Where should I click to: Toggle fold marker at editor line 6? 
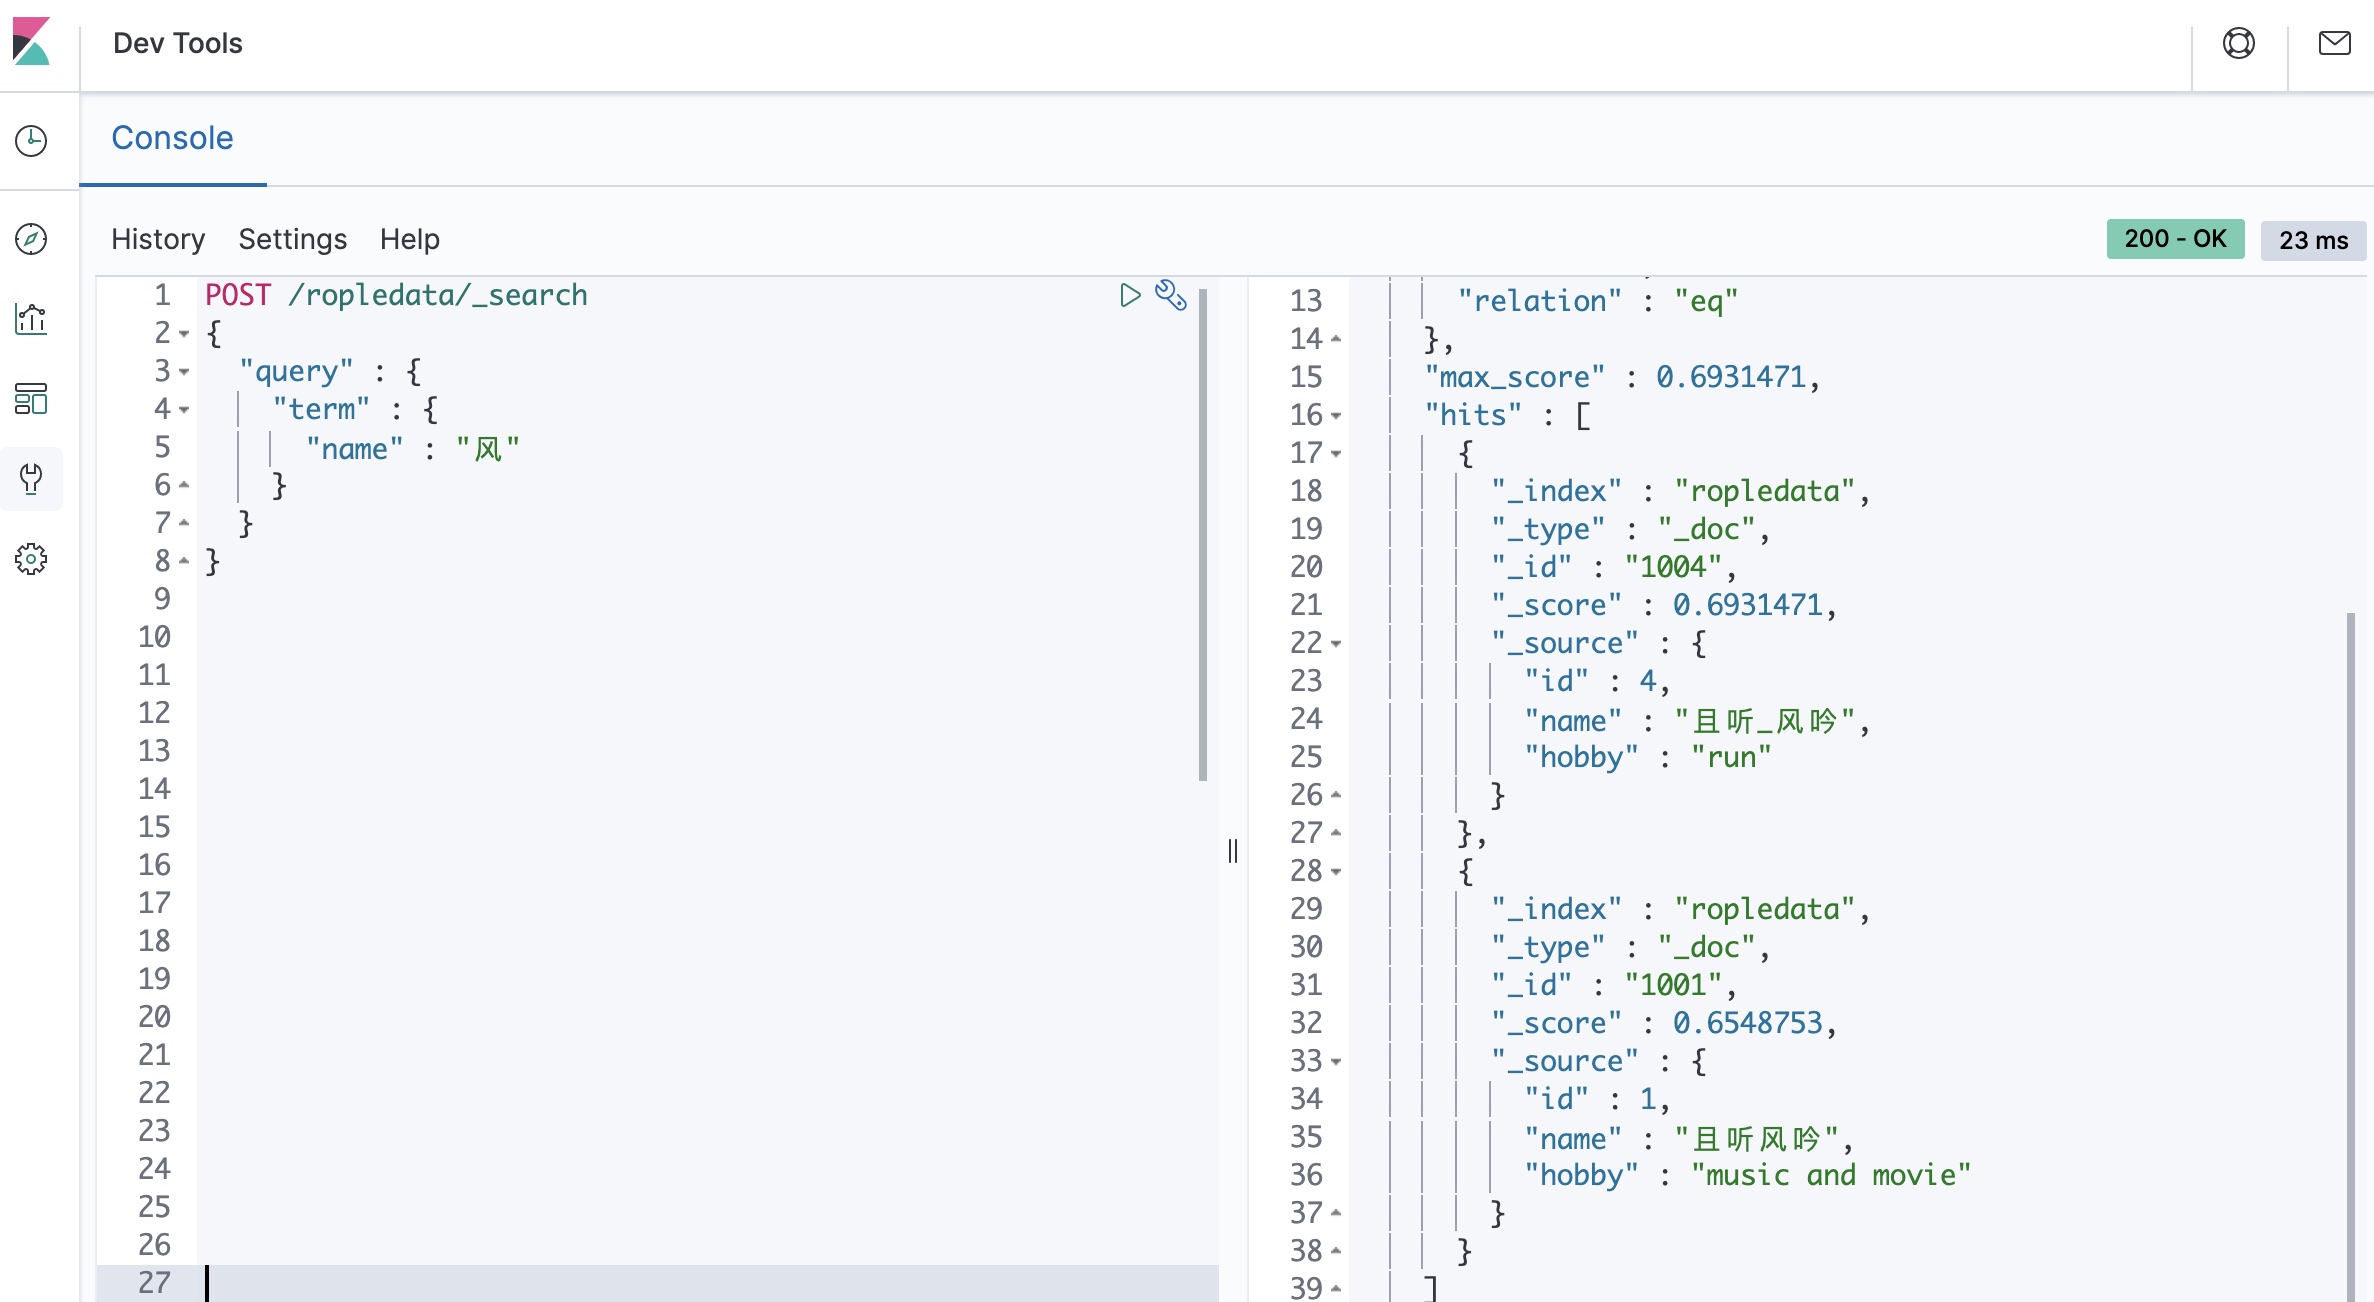point(184,486)
